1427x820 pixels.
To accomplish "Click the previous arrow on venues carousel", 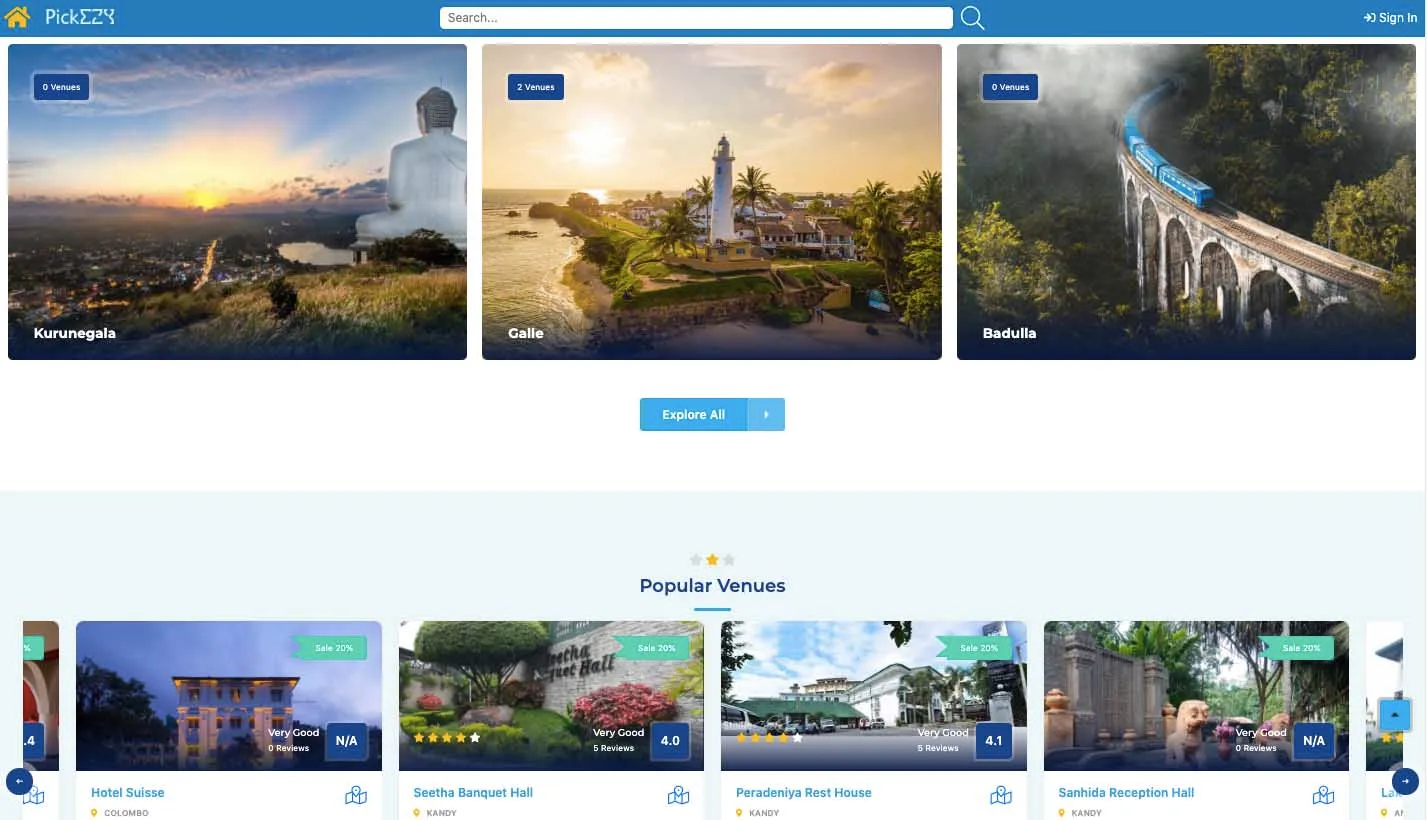I will point(19,781).
